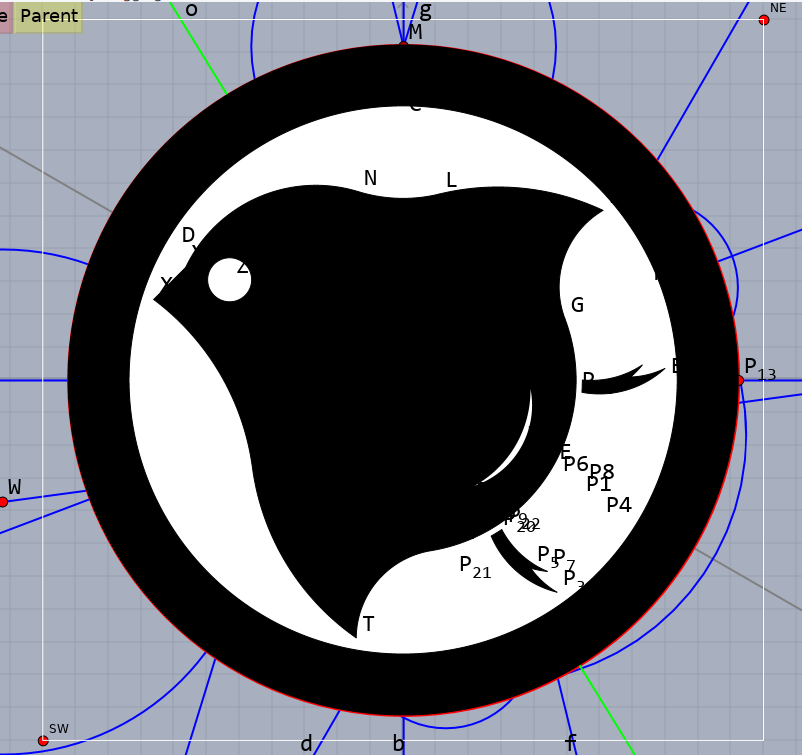
Task: Click the line label "f" at the bottom
Action: click(x=571, y=742)
